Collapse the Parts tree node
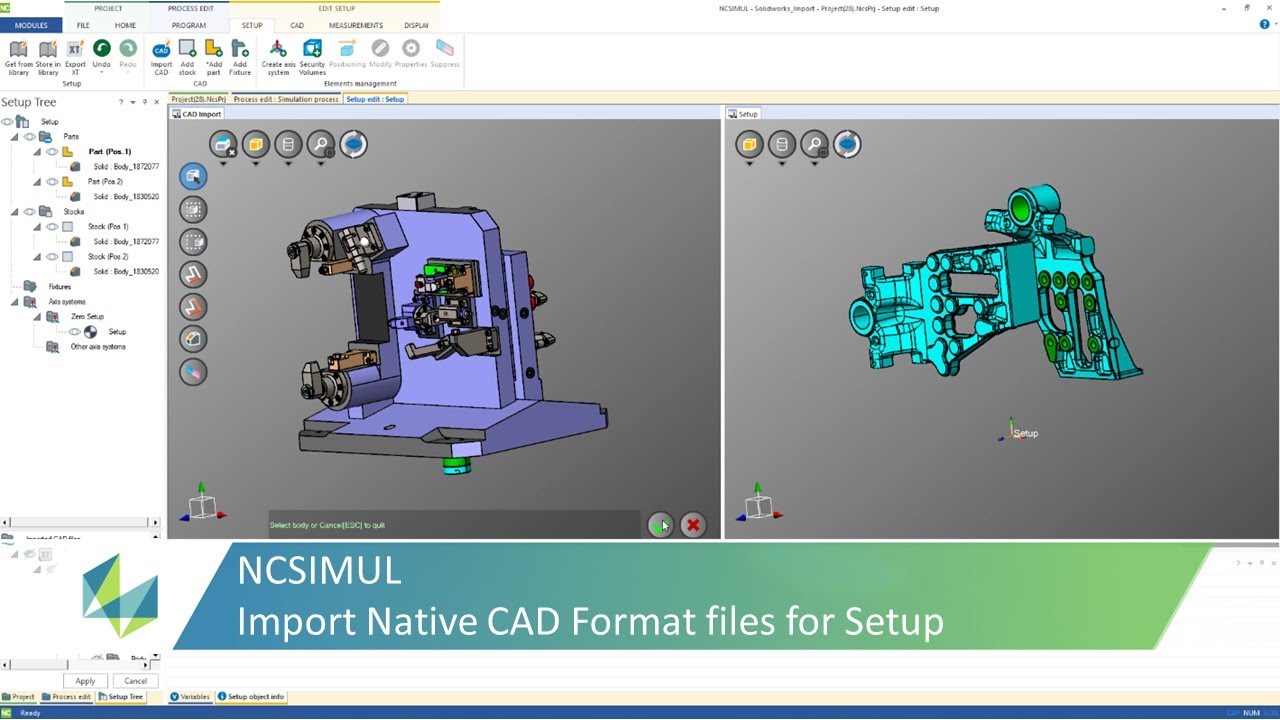Screen dimensions: 1280x720 pyautogui.click(x=15, y=137)
